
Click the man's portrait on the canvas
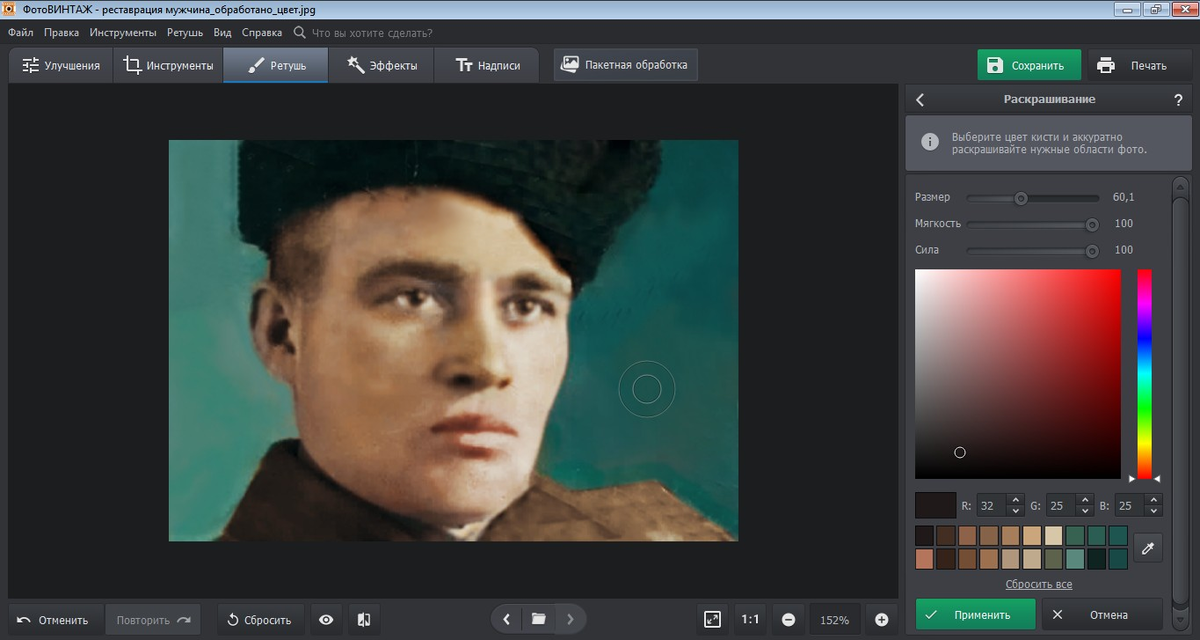(453, 340)
